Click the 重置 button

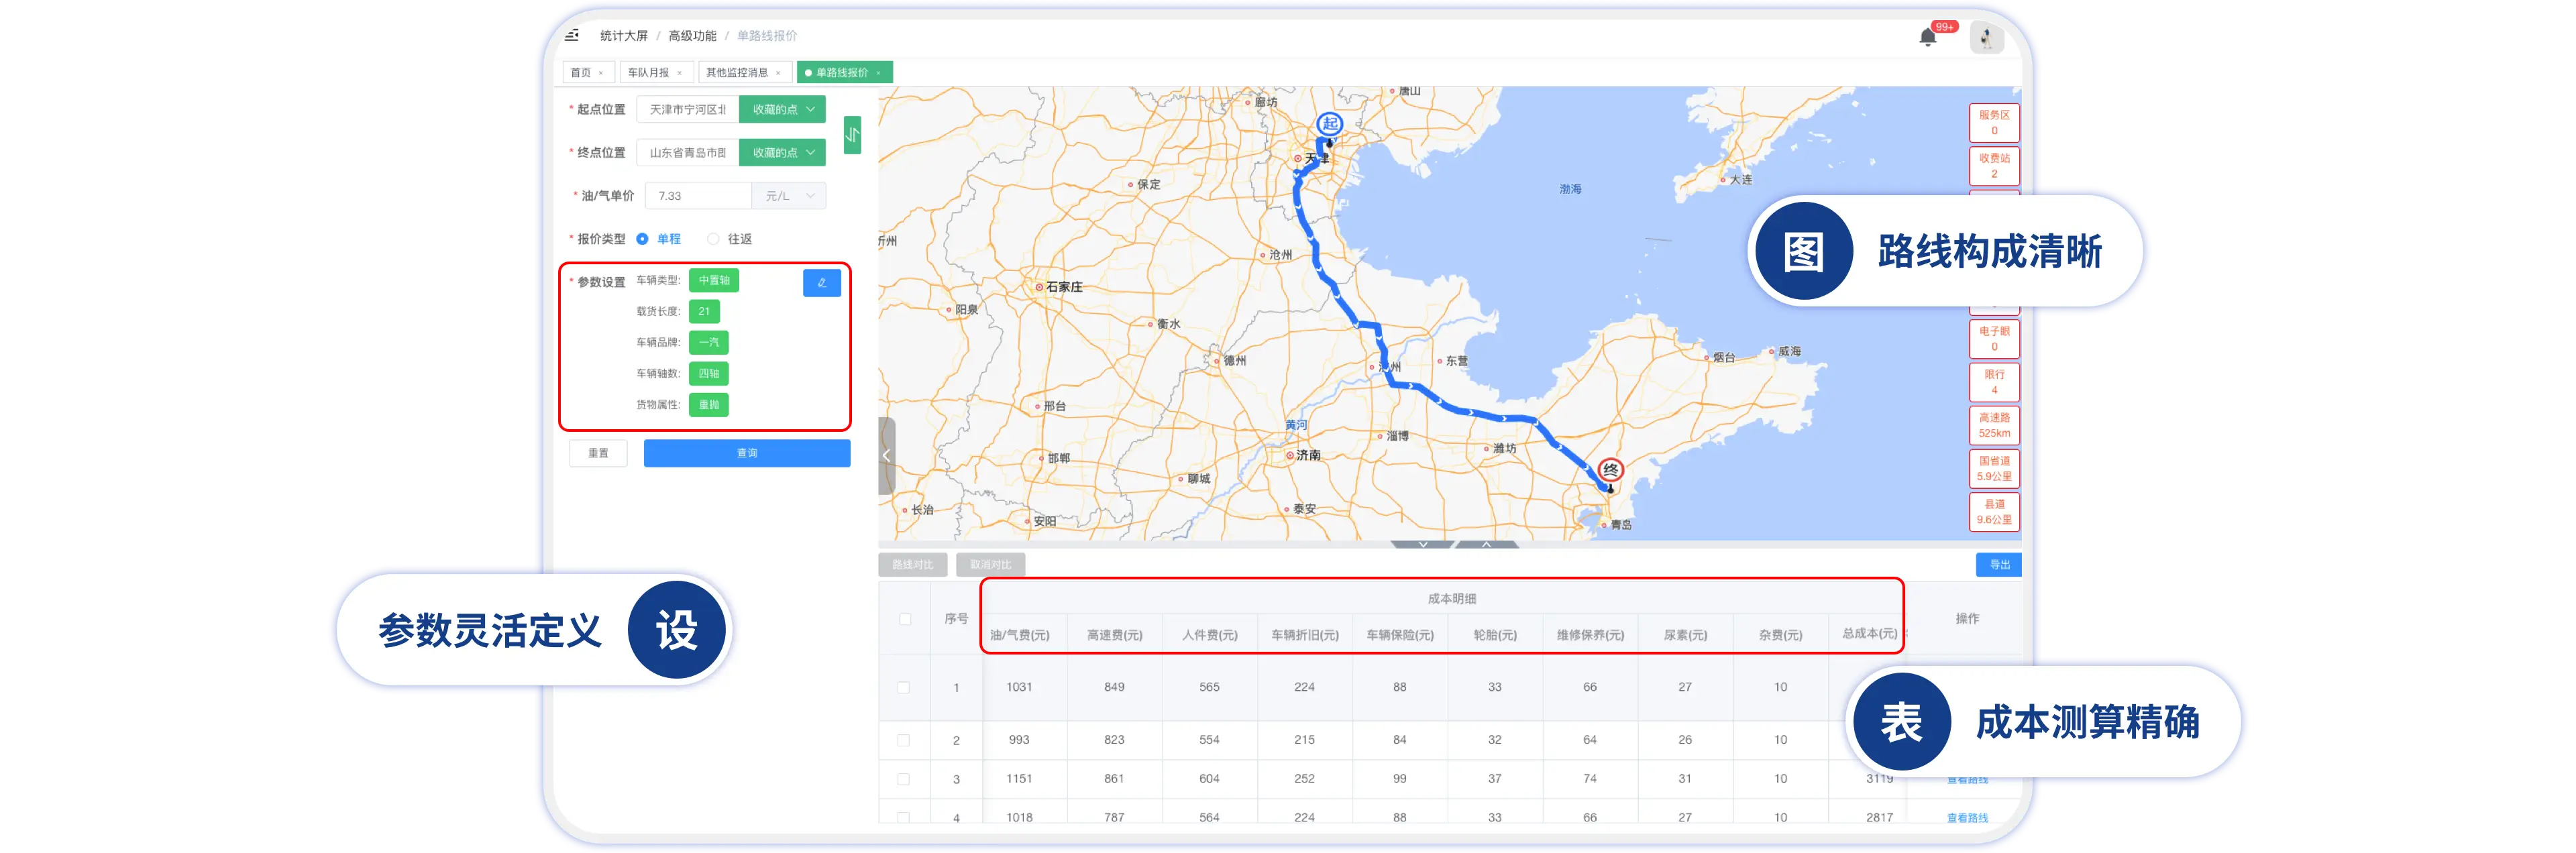pyautogui.click(x=598, y=453)
